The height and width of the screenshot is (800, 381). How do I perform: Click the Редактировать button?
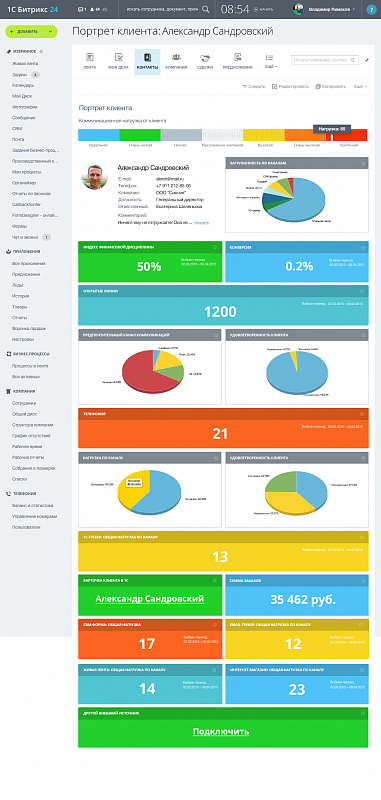[290, 87]
